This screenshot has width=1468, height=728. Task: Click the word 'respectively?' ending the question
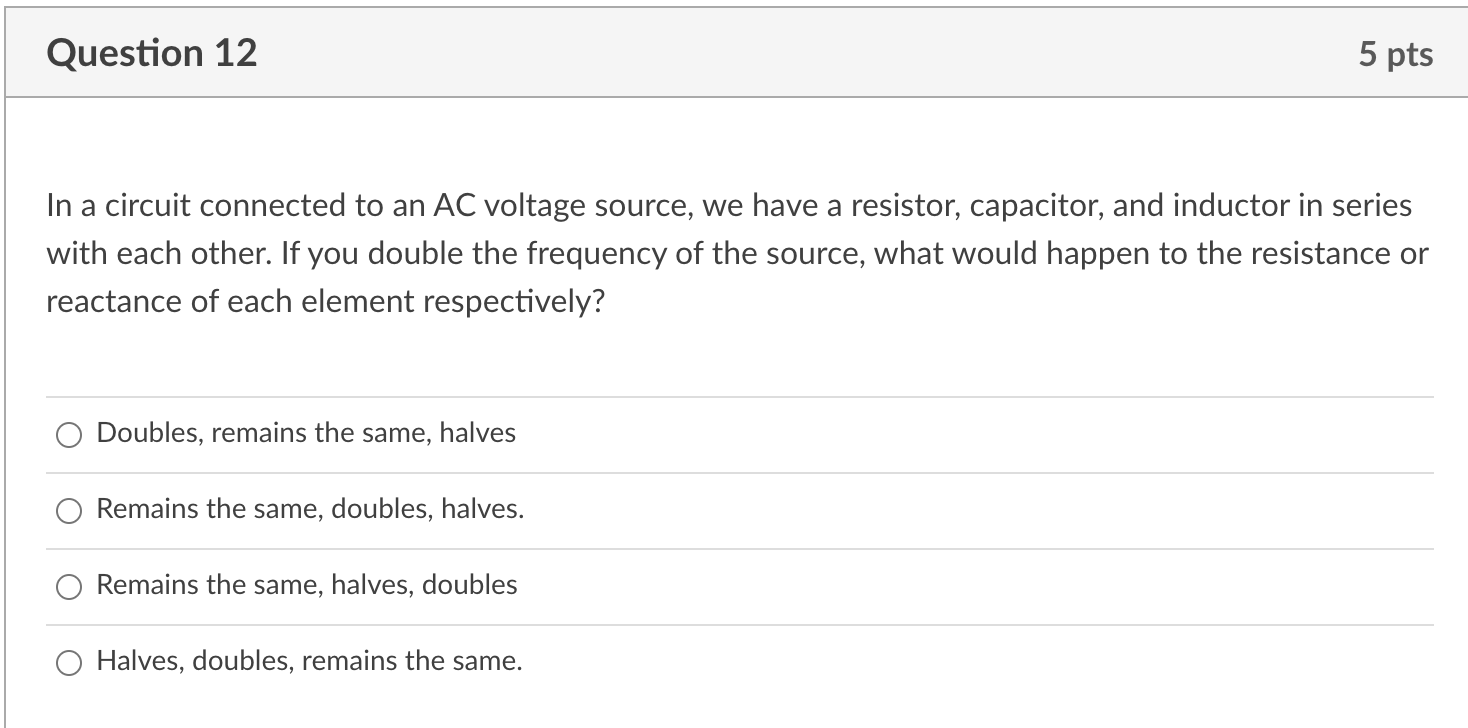pos(514,302)
